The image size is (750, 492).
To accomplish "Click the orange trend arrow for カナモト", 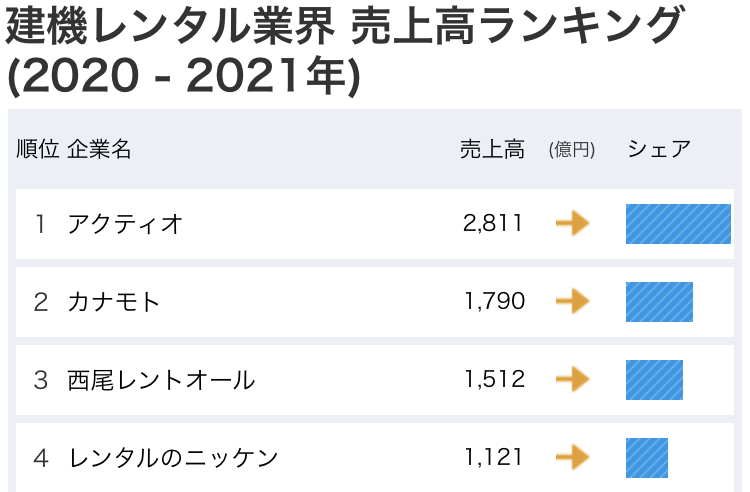I will 572,301.
